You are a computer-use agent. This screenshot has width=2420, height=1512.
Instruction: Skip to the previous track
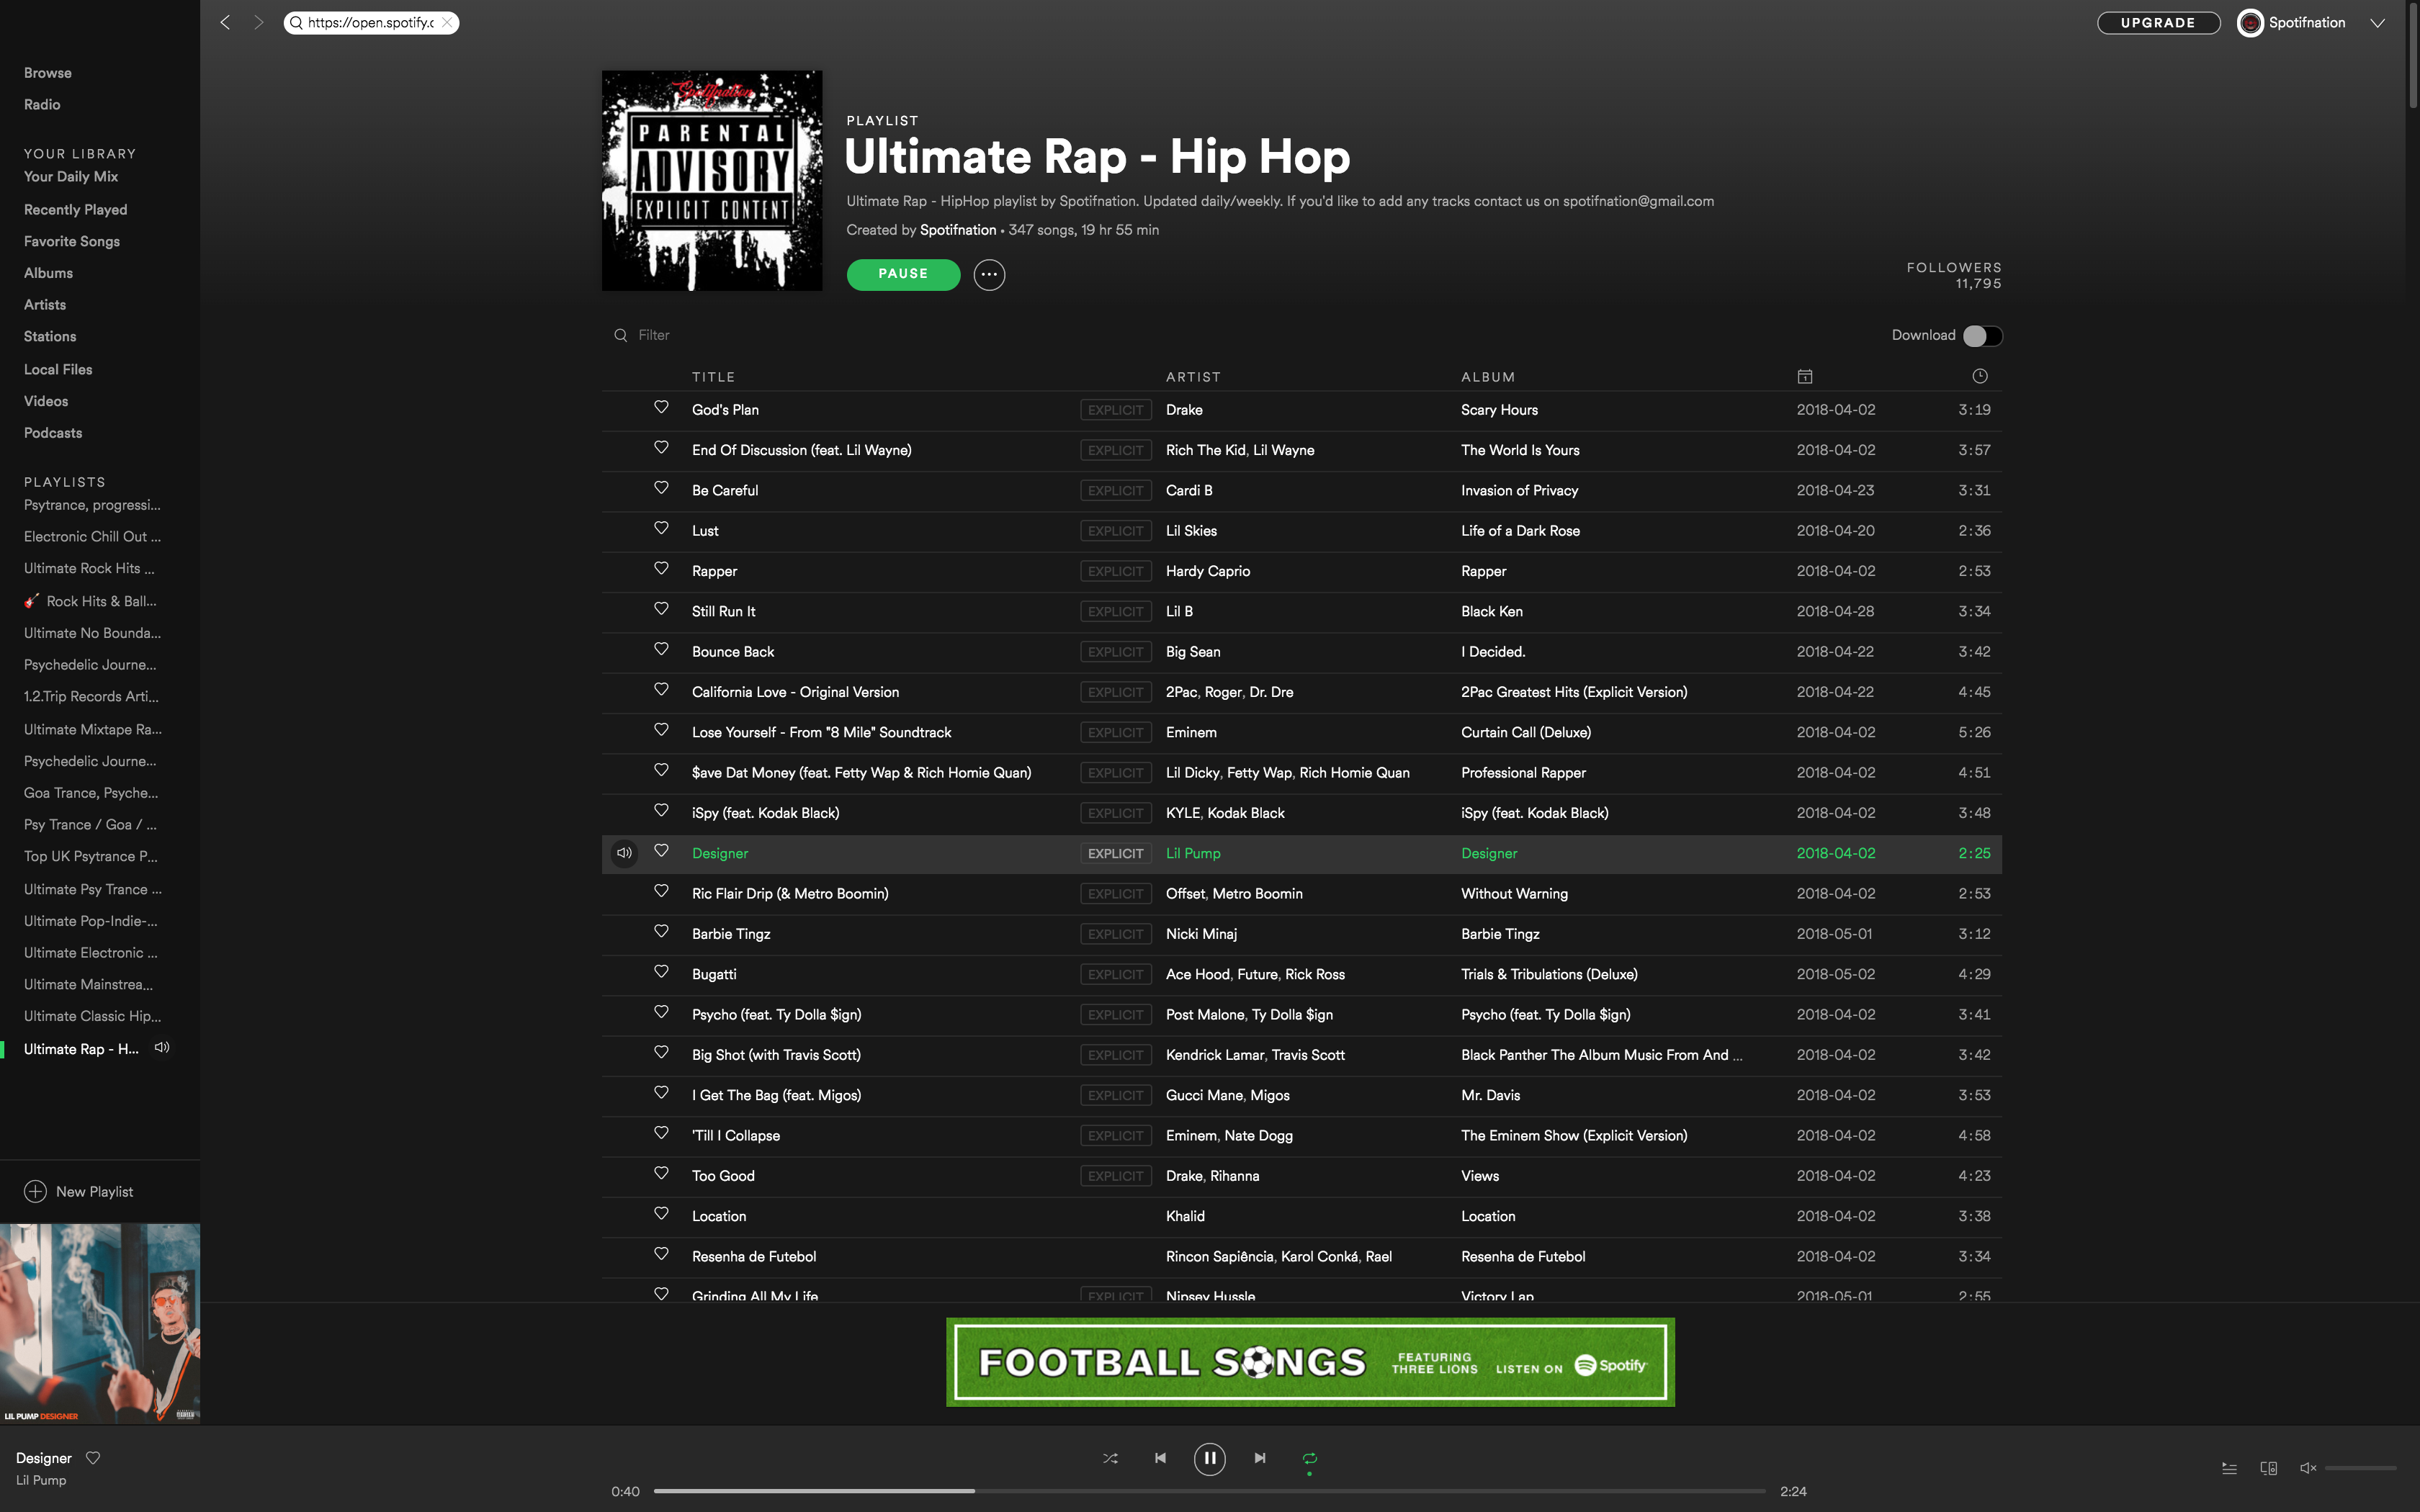coord(1160,1458)
